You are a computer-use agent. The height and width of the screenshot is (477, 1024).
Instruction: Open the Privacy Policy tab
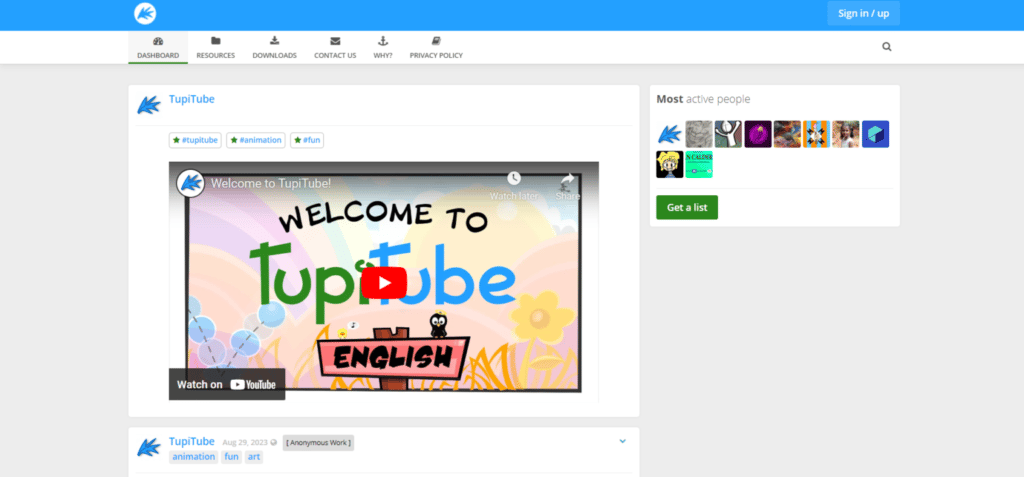point(436,47)
